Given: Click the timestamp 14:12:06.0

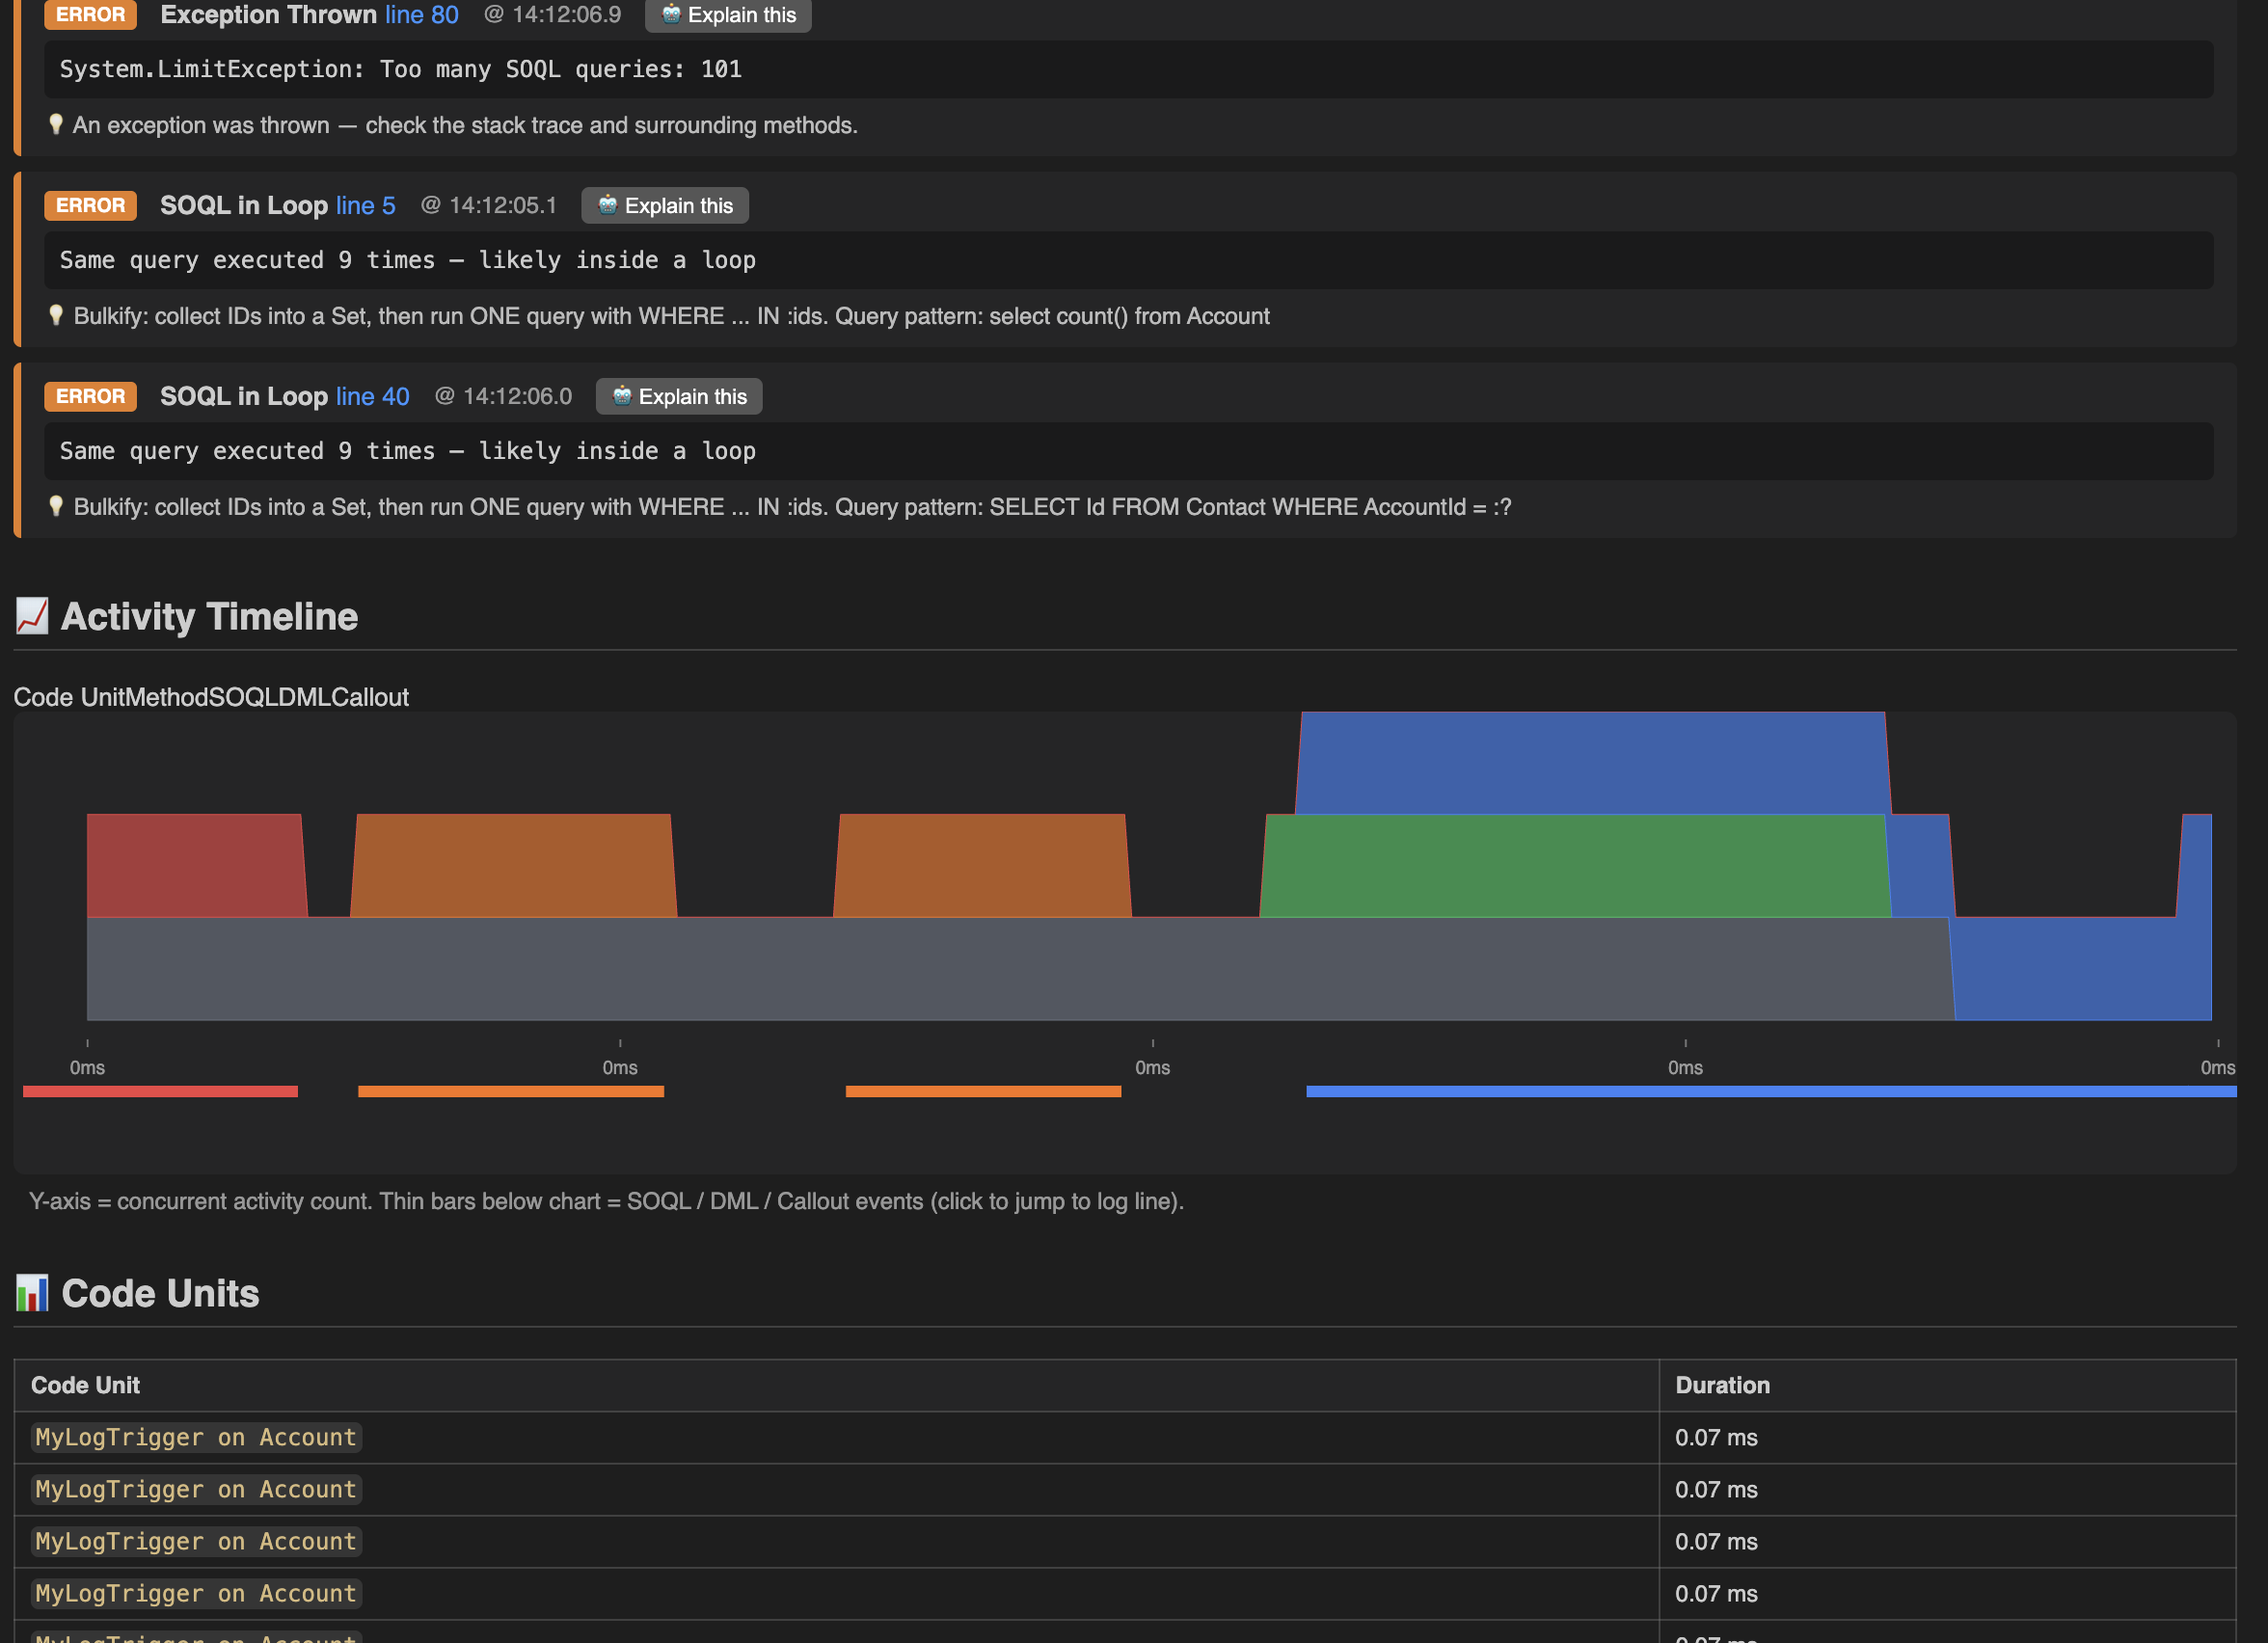Looking at the screenshot, I should (517, 396).
